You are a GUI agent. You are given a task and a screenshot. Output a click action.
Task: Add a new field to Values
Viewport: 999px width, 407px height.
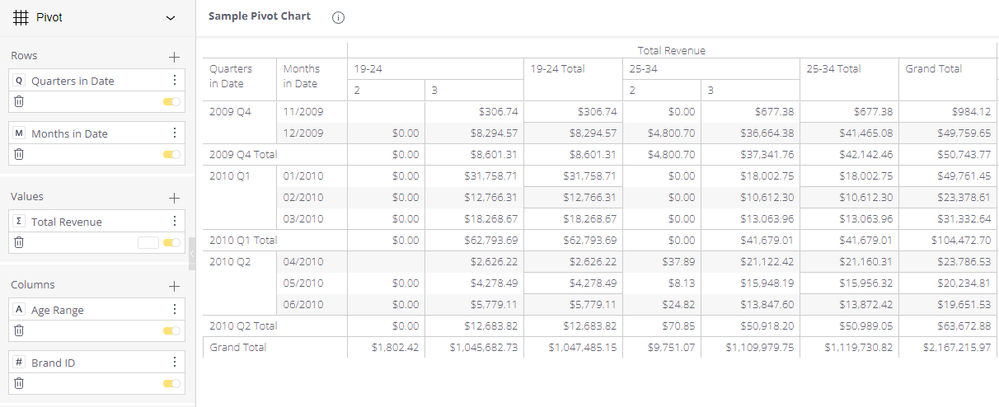click(173, 198)
